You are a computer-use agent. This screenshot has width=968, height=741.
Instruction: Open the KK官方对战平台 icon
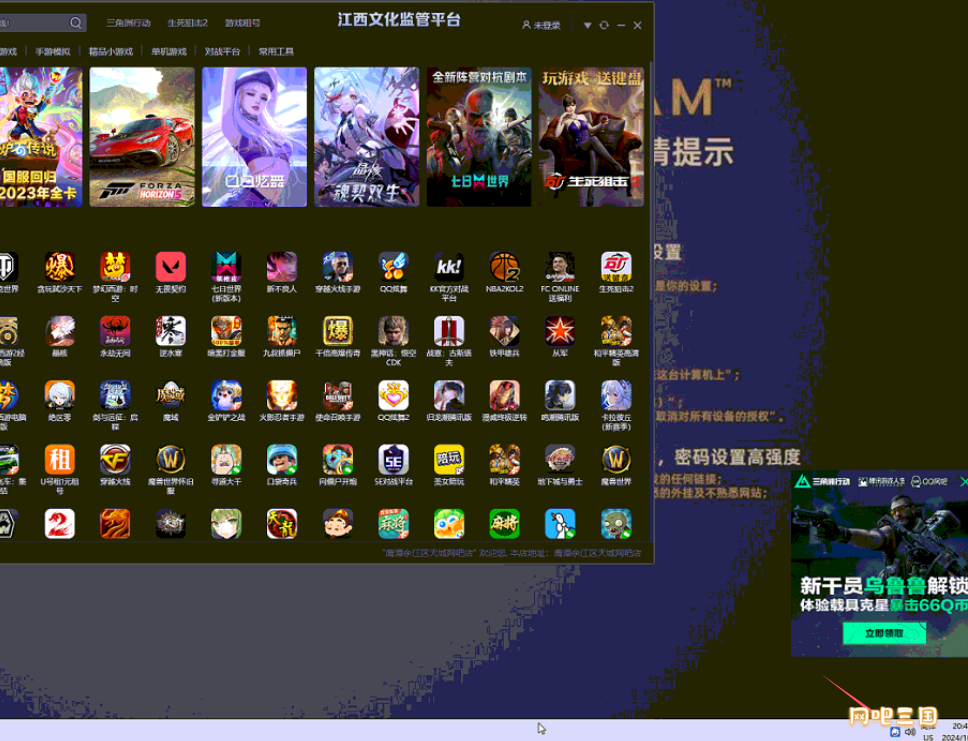coord(449,267)
